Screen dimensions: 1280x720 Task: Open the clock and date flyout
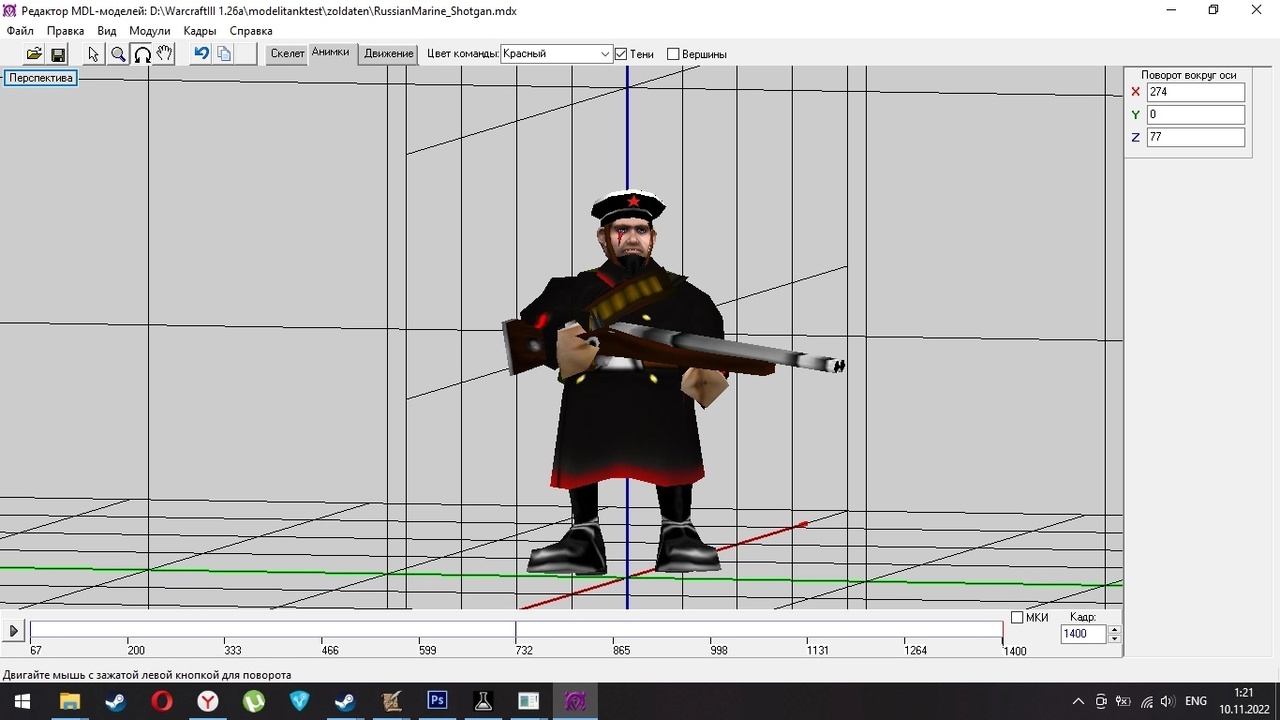(x=1243, y=701)
